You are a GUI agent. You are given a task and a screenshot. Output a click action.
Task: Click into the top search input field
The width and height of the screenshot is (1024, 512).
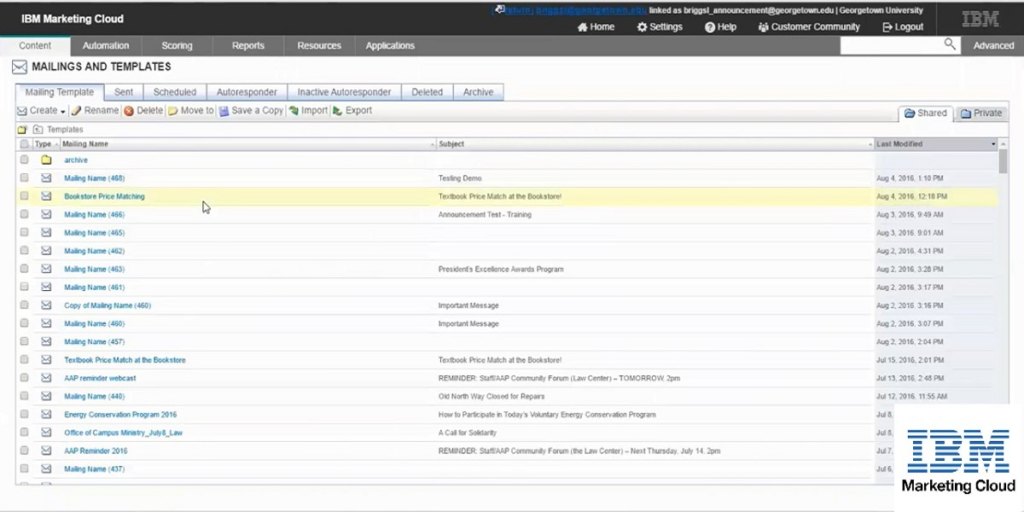point(891,45)
